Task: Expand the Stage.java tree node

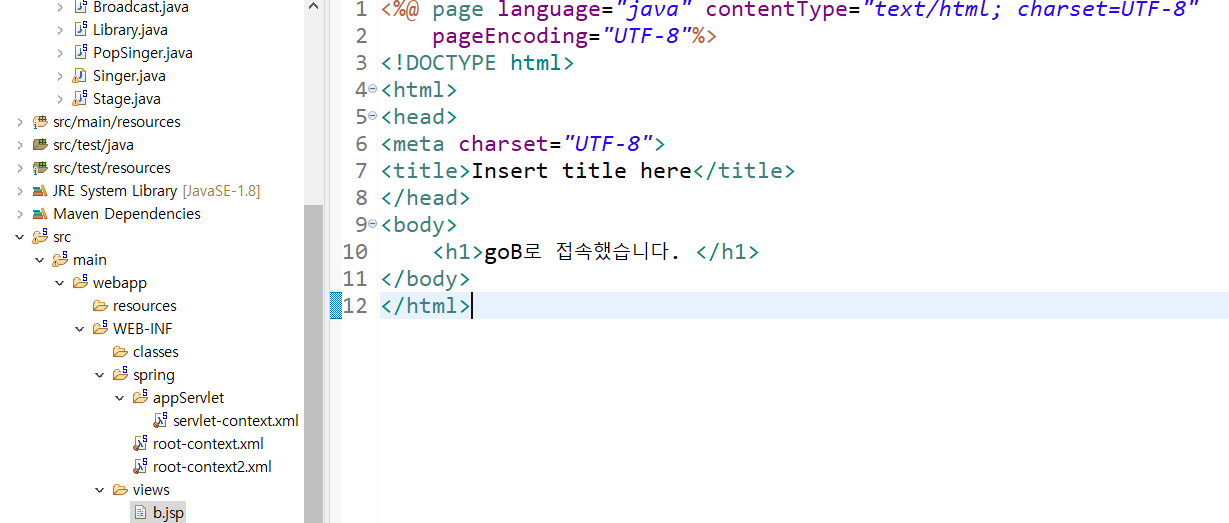Action: point(60,98)
